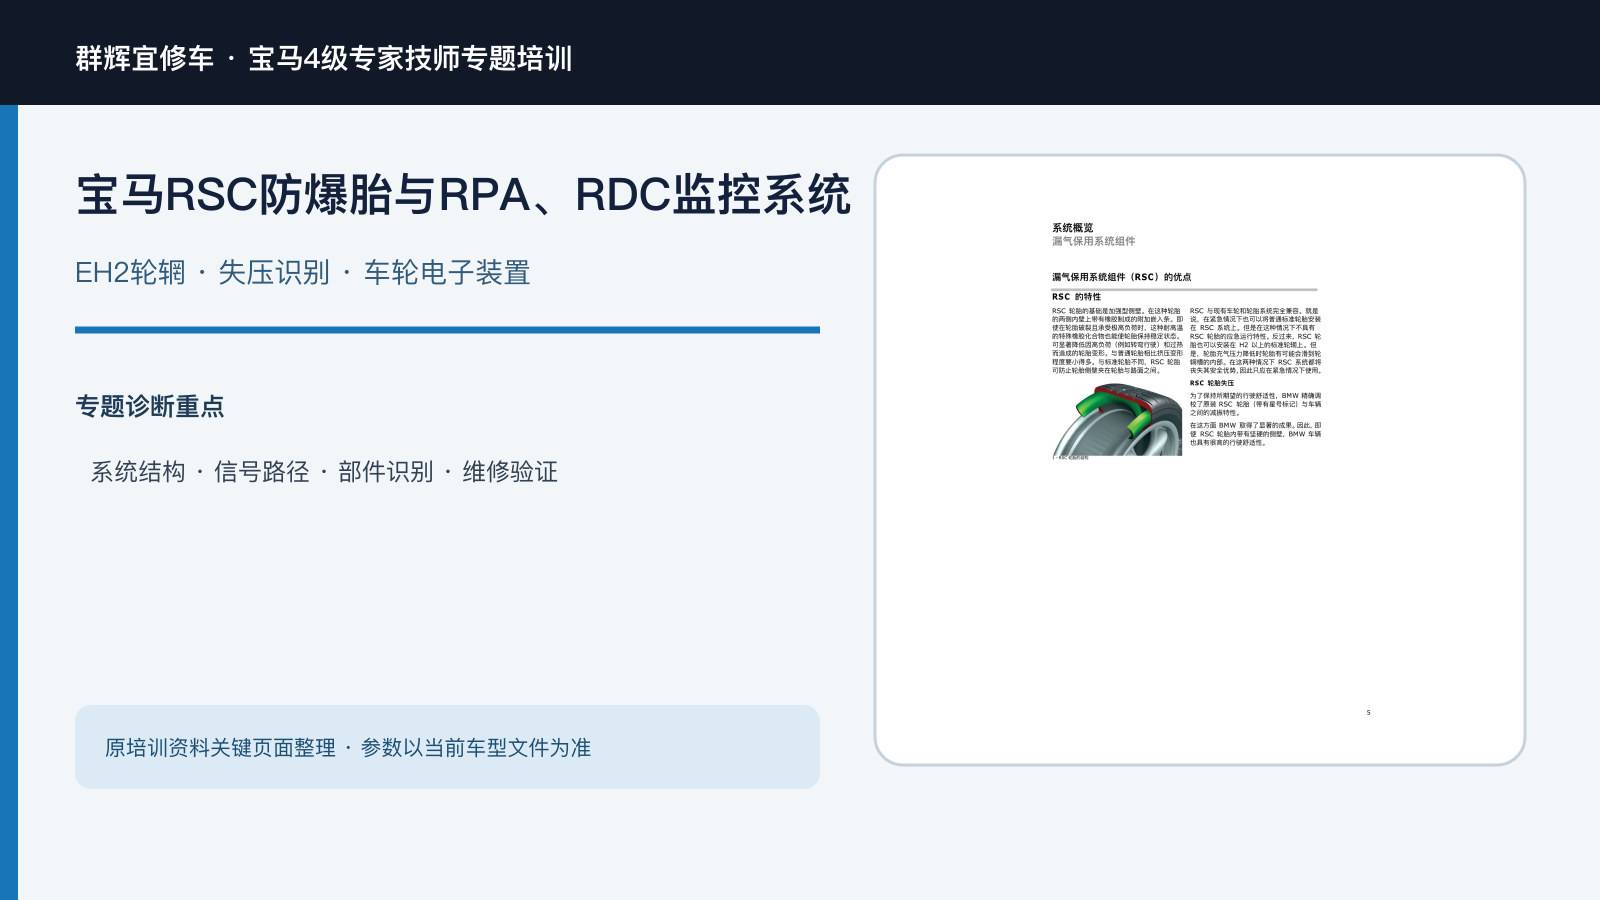Click the subtitle EH2轮辋 · 失压识别 · 车轮电子装置
This screenshot has height=900, width=1600.
302,272
